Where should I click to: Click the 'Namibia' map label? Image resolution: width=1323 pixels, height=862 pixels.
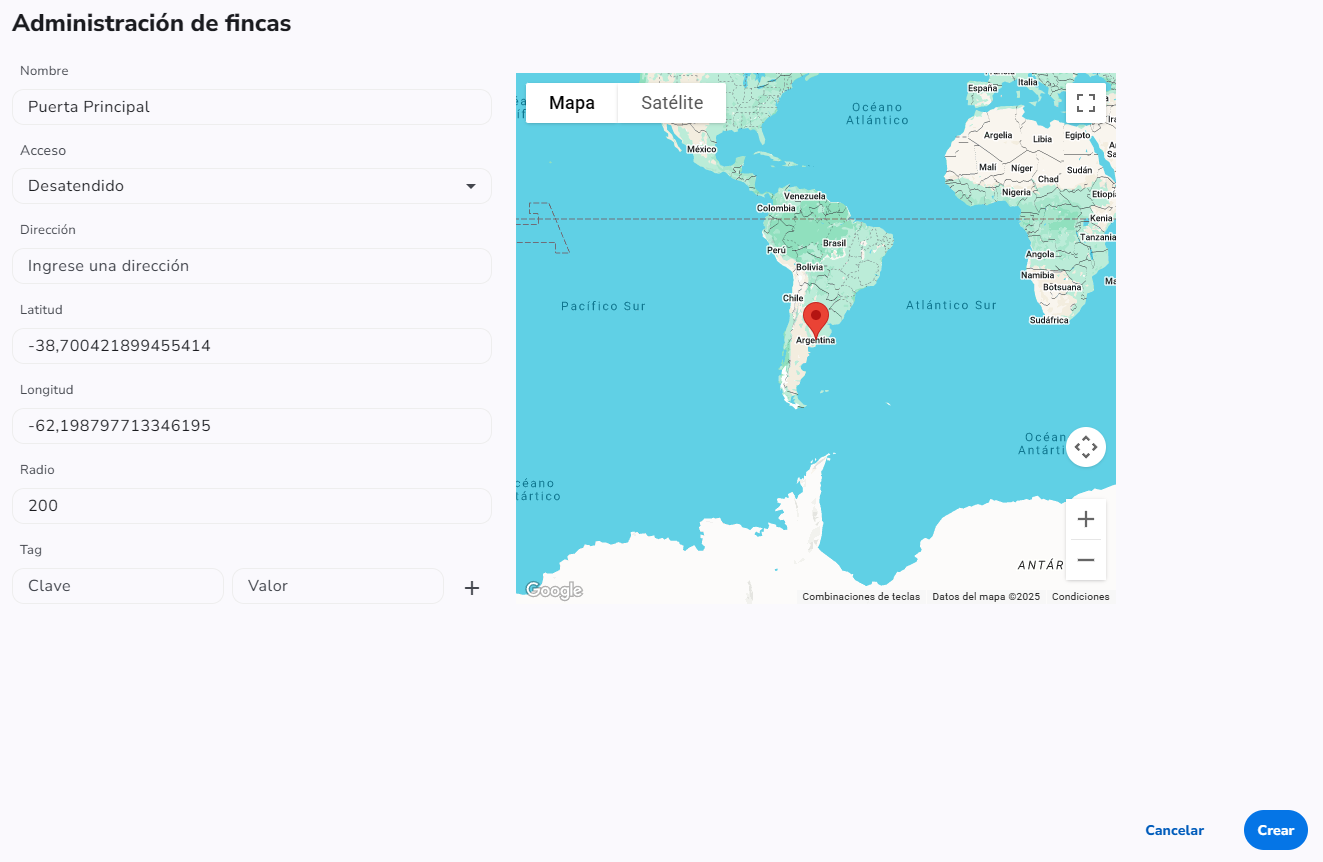pos(1038,275)
